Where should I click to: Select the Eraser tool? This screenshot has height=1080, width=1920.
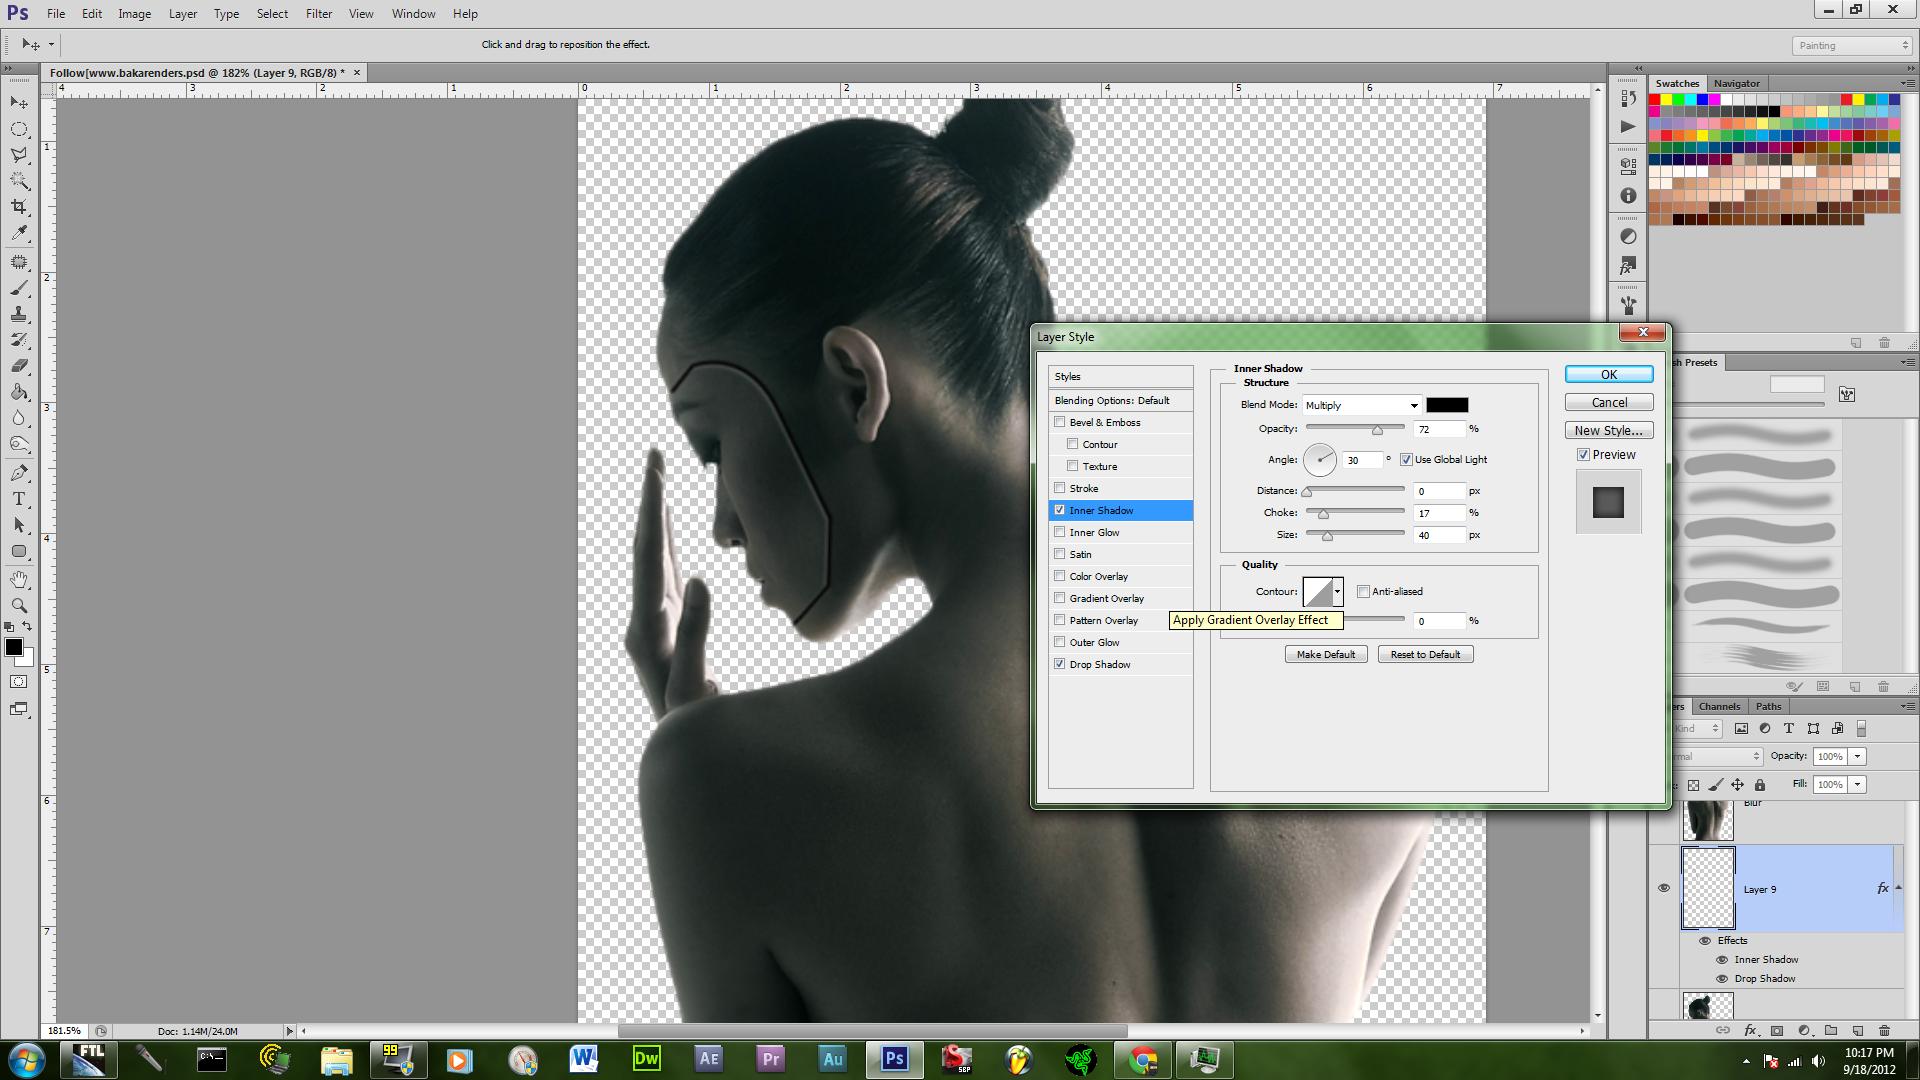tap(19, 366)
